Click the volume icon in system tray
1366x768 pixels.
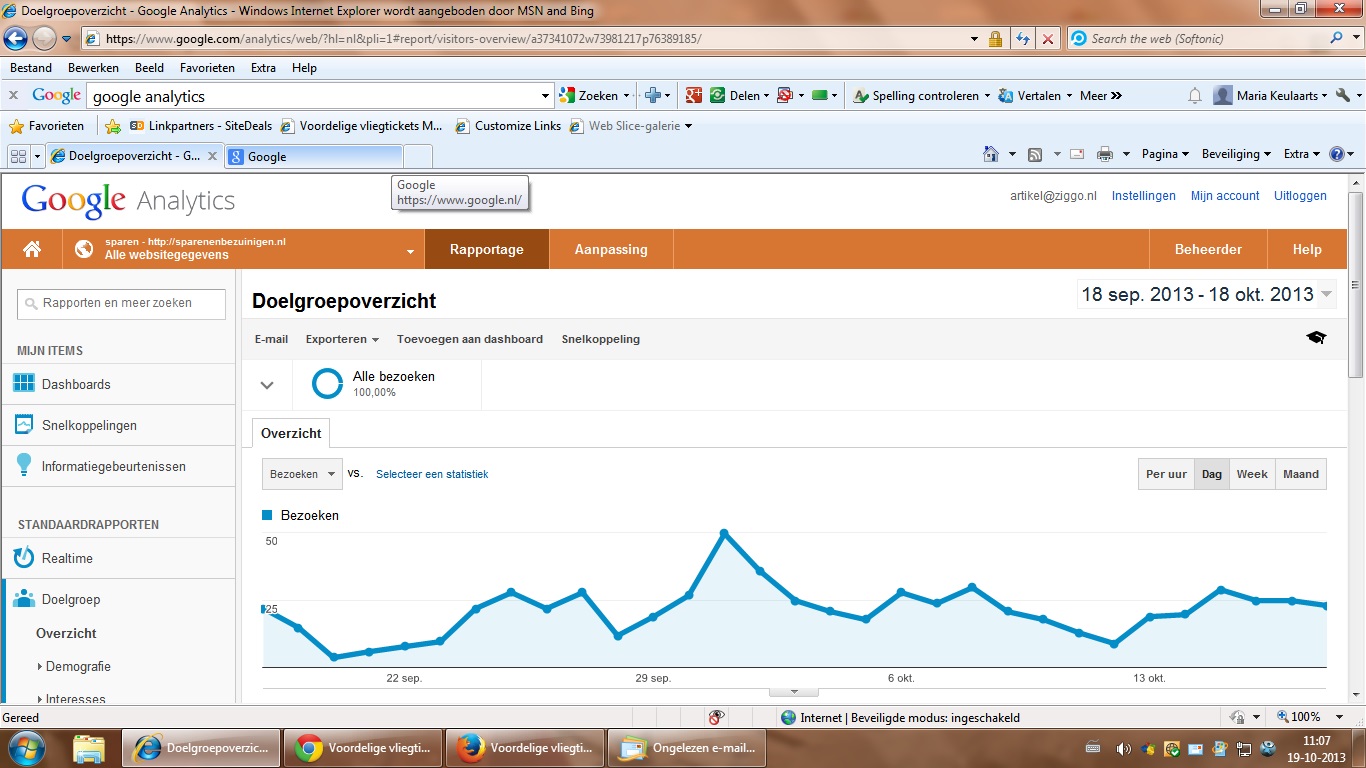[1122, 748]
